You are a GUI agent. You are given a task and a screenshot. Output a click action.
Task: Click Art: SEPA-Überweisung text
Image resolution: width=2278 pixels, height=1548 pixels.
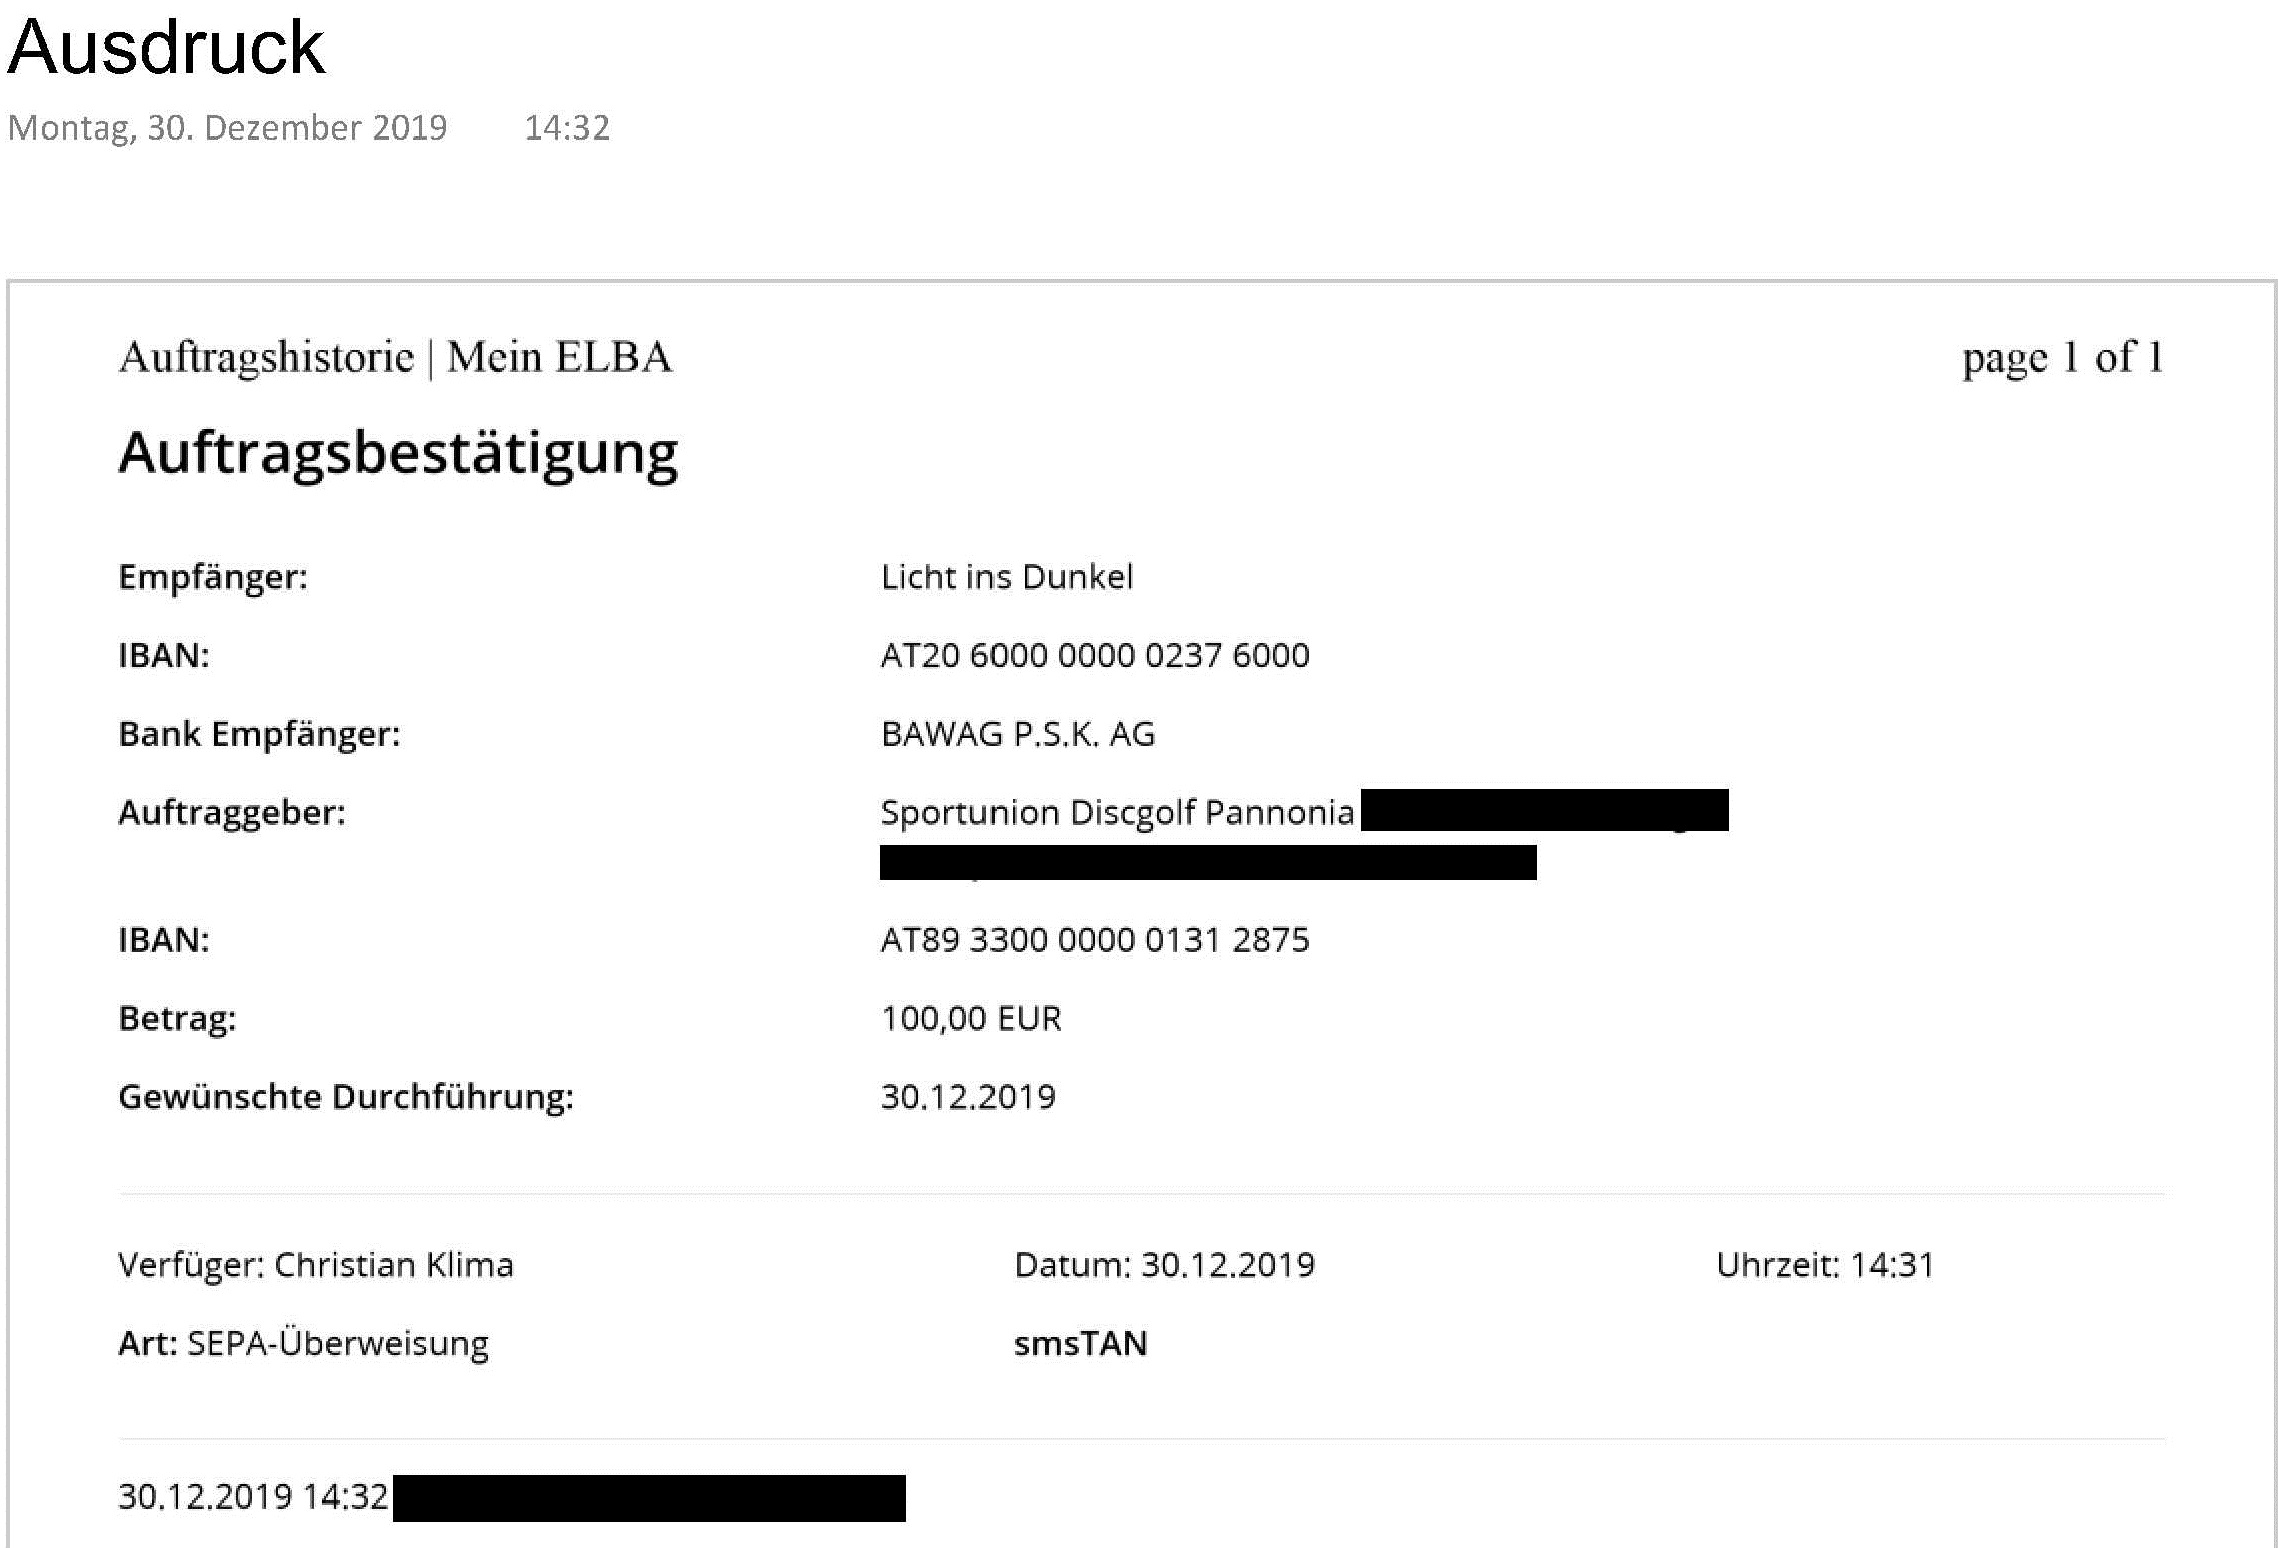(x=304, y=1343)
